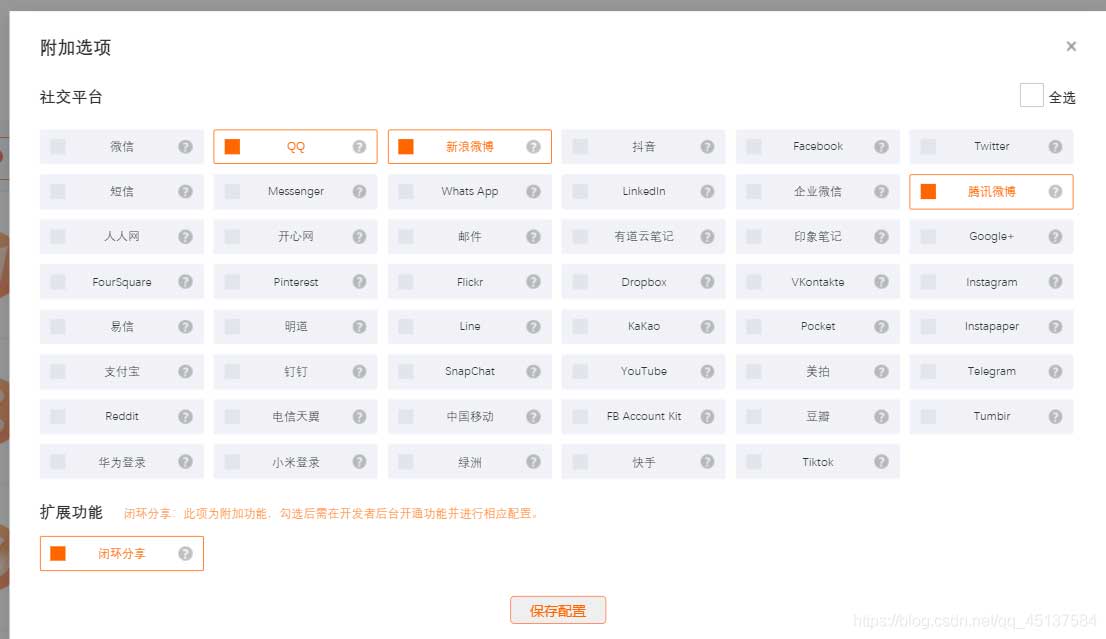Viewport: 1106px width, 639px height.
Task: Open the help icon for Google+
Action: click(1055, 236)
